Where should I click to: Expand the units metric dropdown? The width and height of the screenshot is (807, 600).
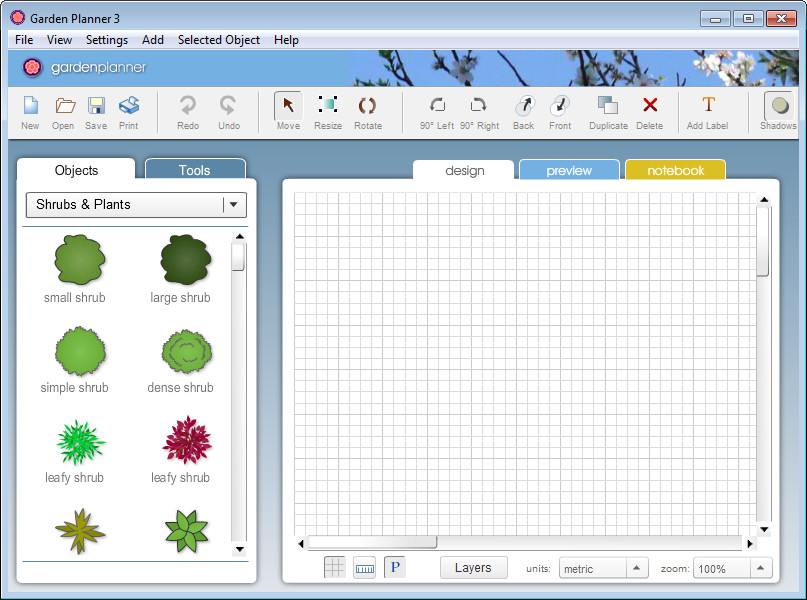[x=637, y=568]
